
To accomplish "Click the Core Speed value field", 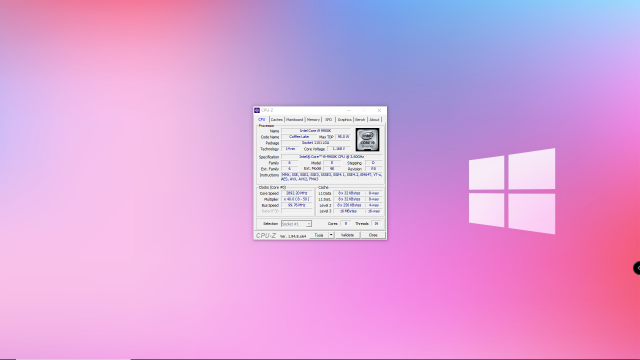I will point(297,193).
